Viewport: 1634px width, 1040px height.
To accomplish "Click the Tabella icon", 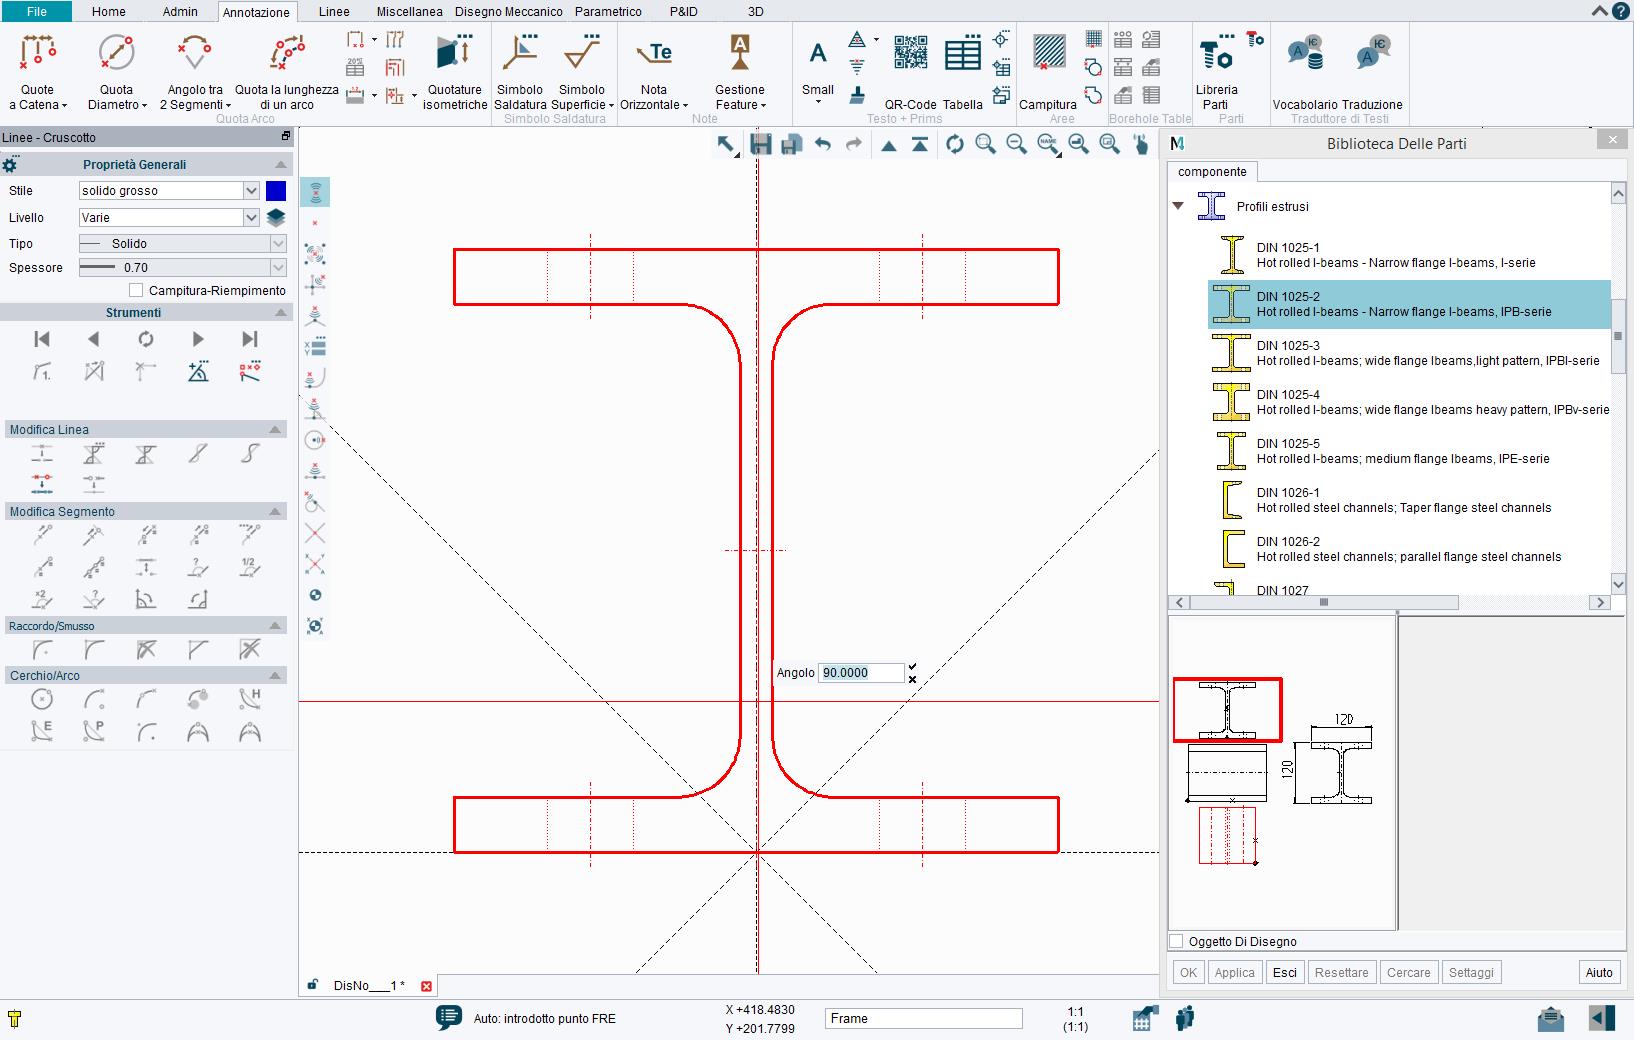I will [x=963, y=55].
